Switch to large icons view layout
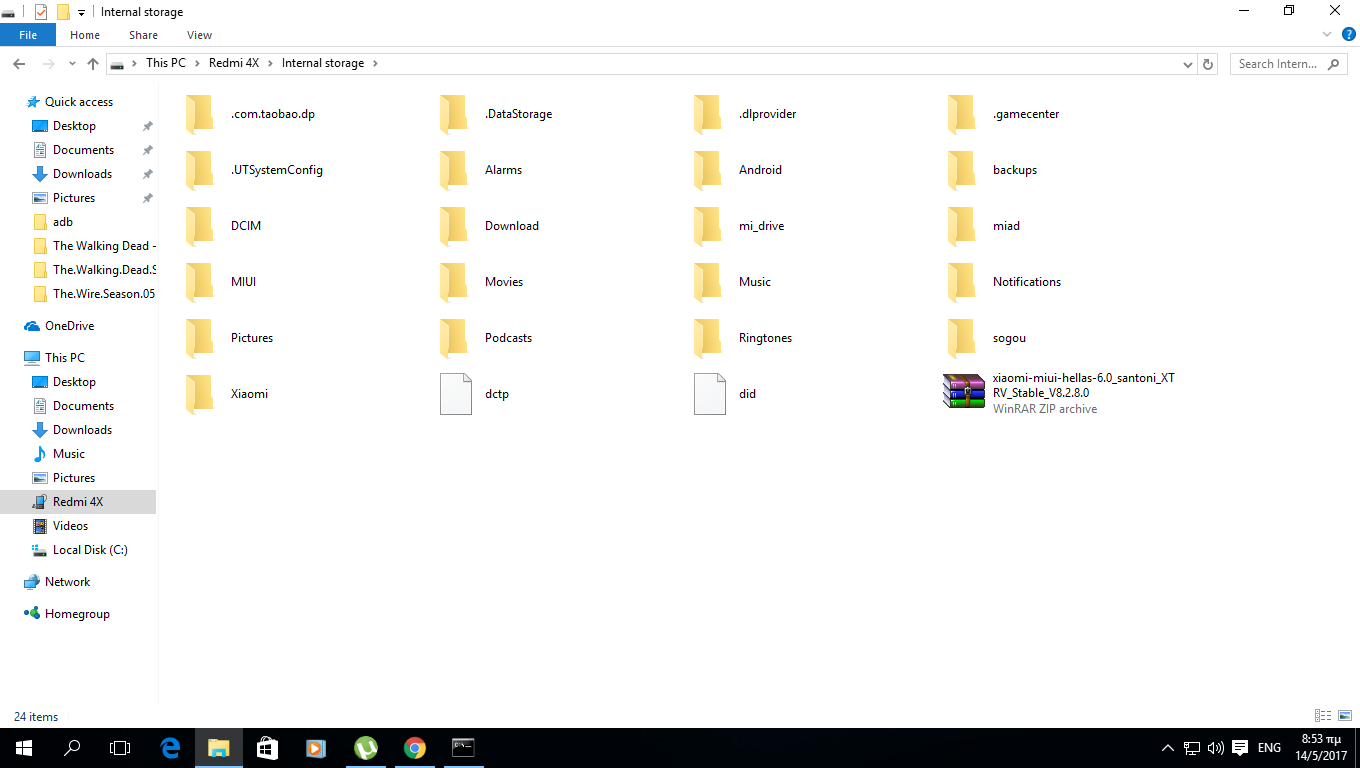This screenshot has height=768, width=1360. click(1346, 716)
